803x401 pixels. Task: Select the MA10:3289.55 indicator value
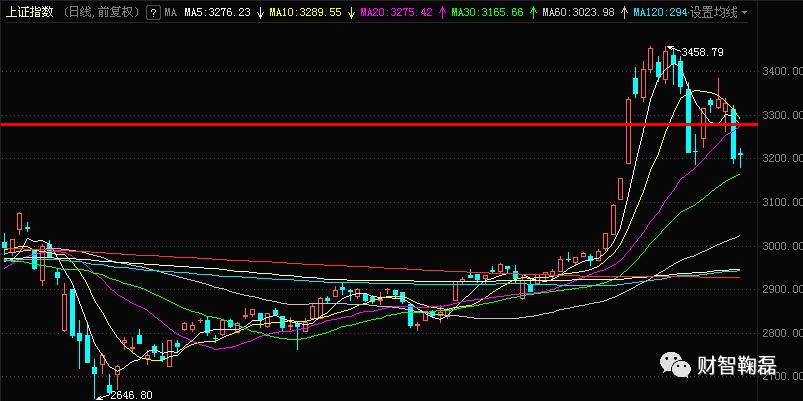pyautogui.click(x=307, y=13)
